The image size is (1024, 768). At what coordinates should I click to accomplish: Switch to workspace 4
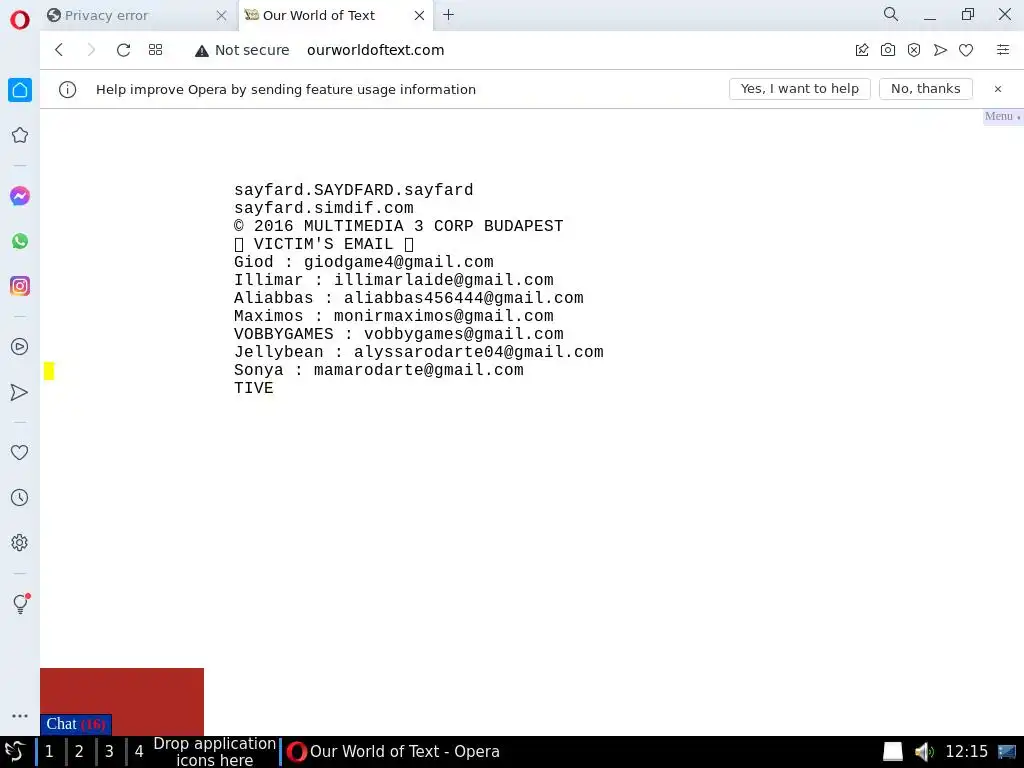pyautogui.click(x=139, y=752)
